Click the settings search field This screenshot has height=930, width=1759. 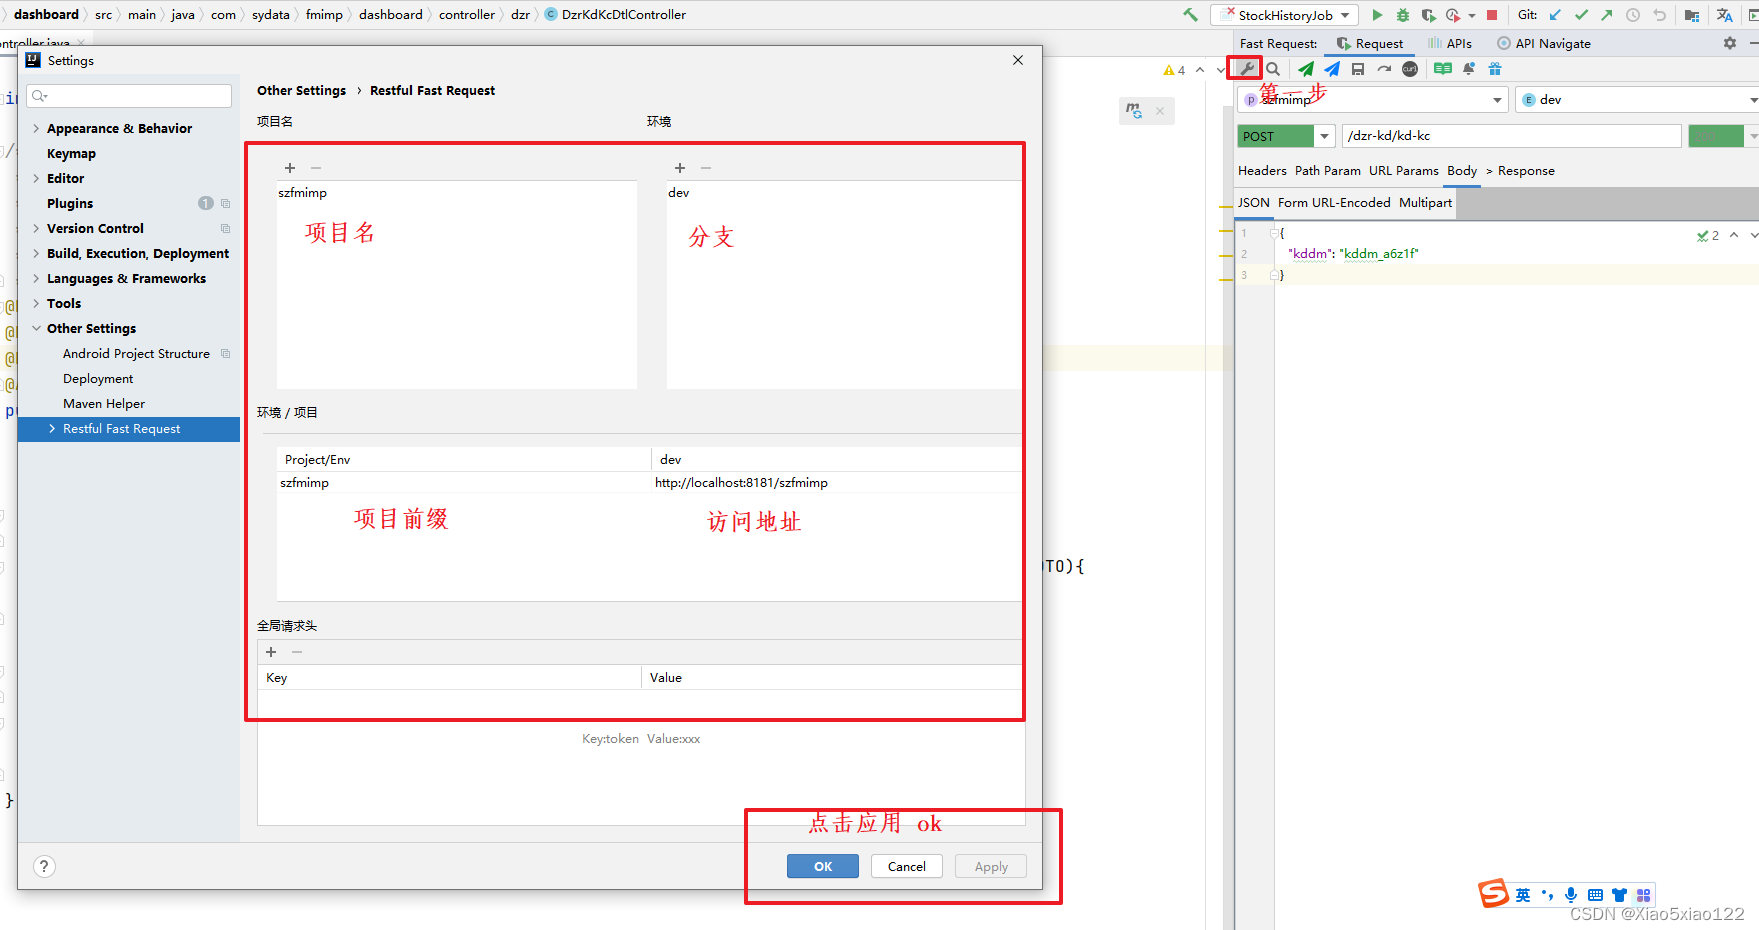[x=130, y=96]
